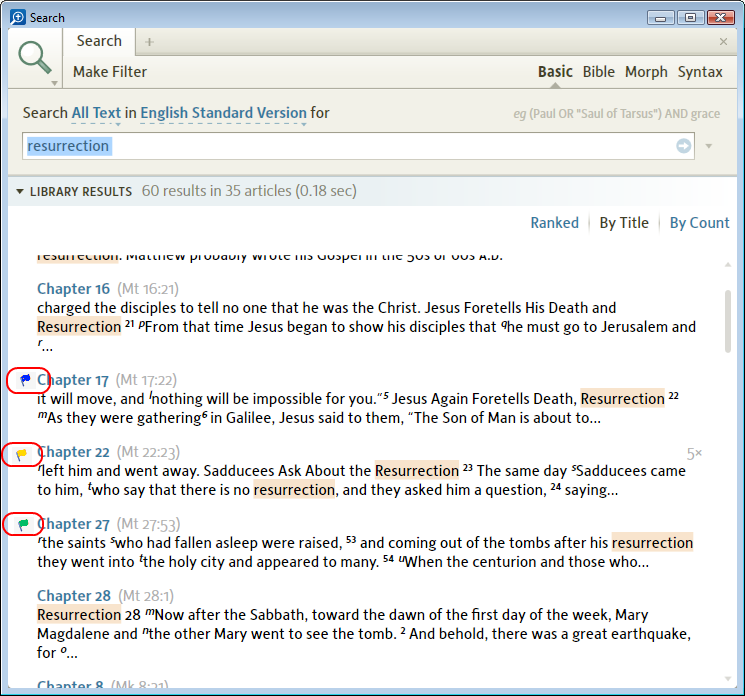Click the magnifying glass search icon

[x=35, y=57]
